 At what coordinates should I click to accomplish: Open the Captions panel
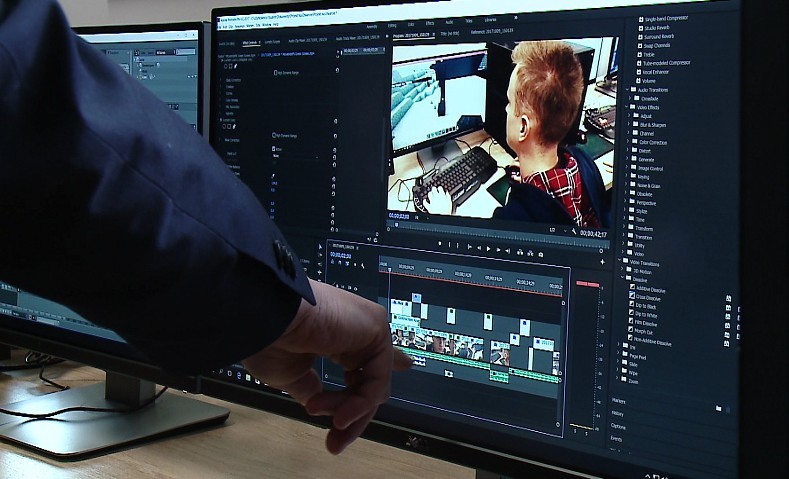(x=618, y=426)
